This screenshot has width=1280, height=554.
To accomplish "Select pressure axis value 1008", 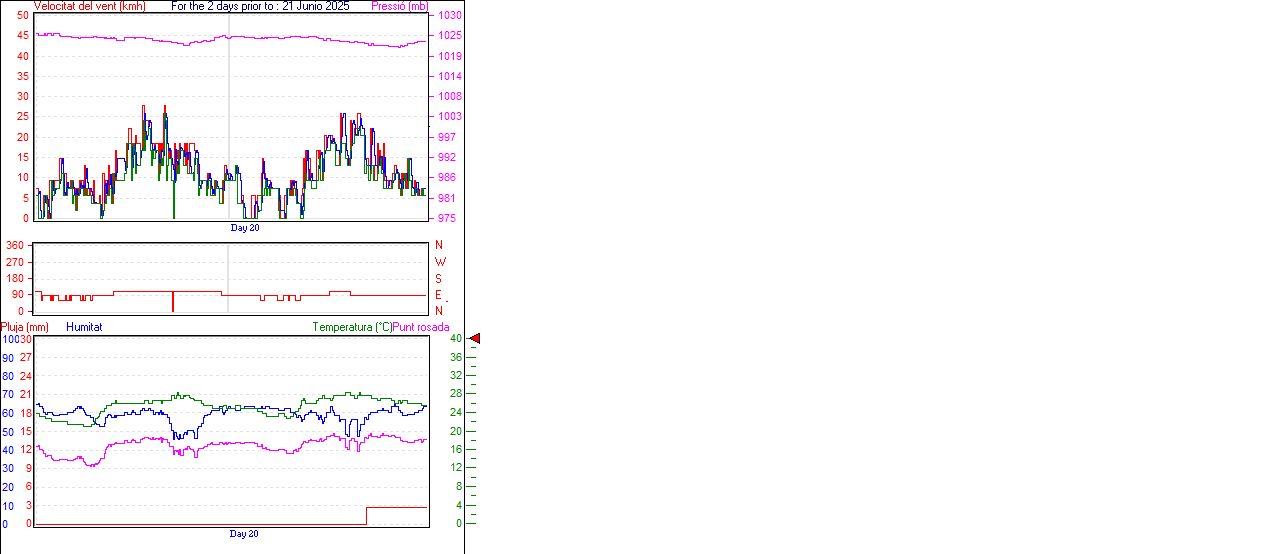I will click(x=449, y=97).
